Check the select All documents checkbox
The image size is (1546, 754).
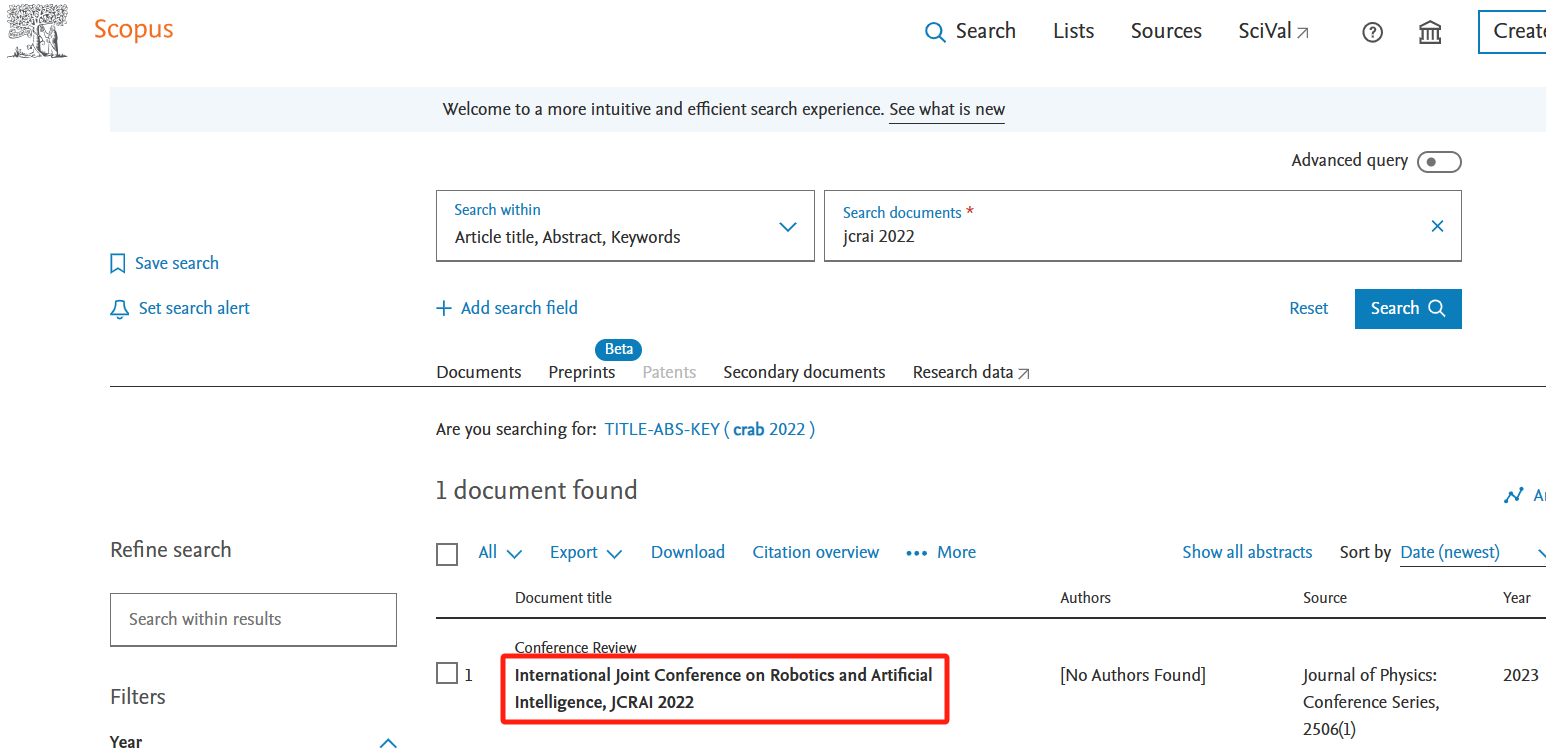pos(447,554)
